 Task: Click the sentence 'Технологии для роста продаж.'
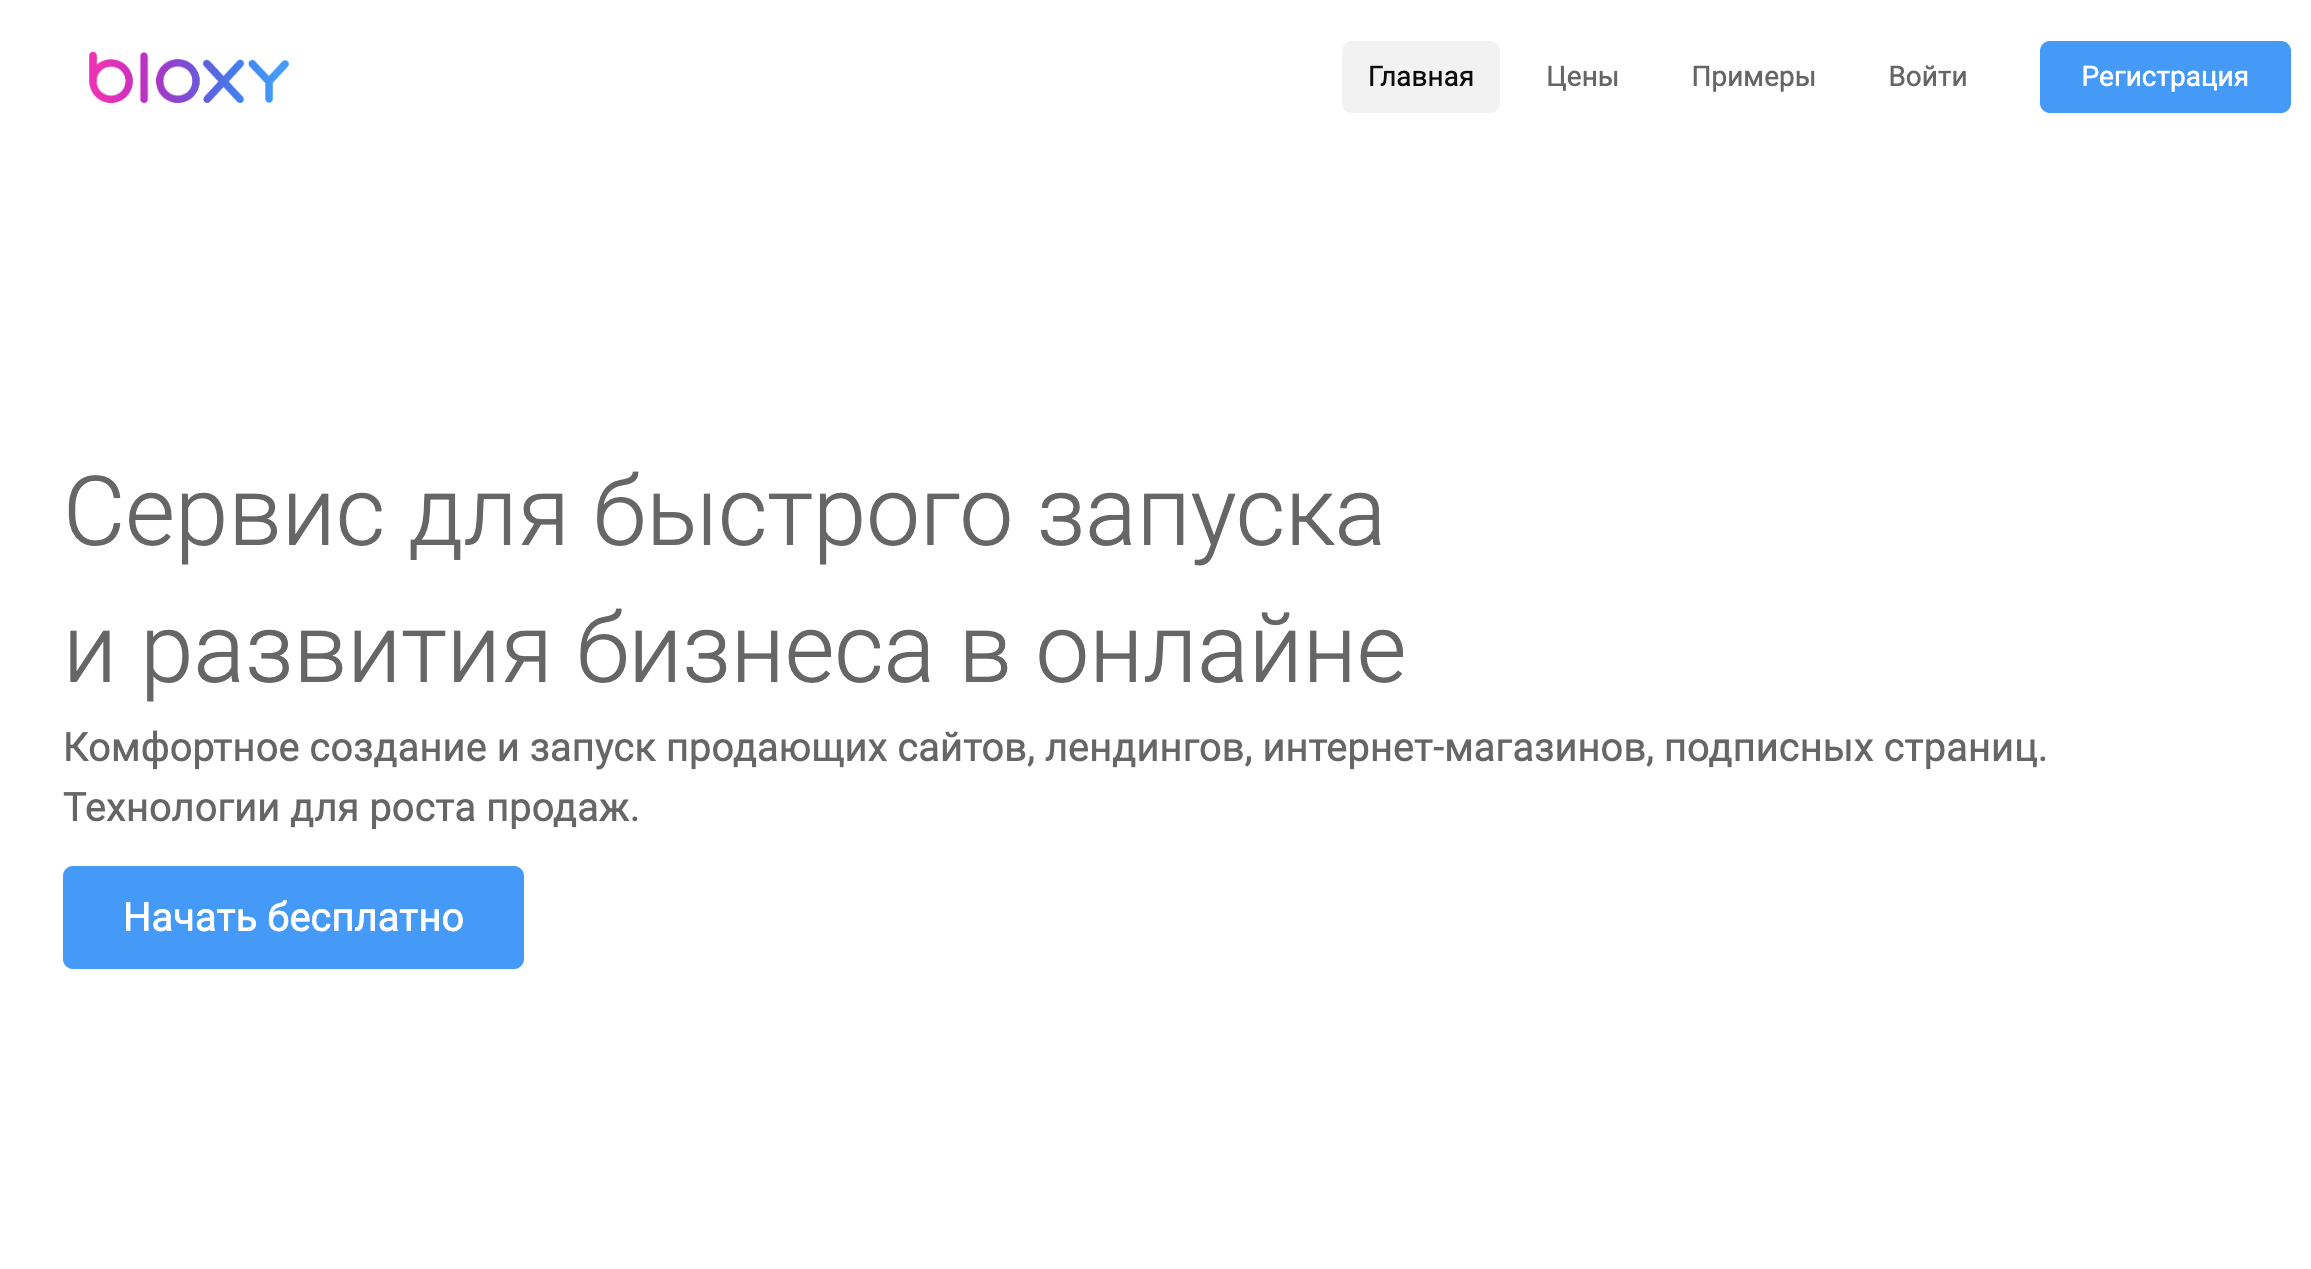tap(351, 808)
